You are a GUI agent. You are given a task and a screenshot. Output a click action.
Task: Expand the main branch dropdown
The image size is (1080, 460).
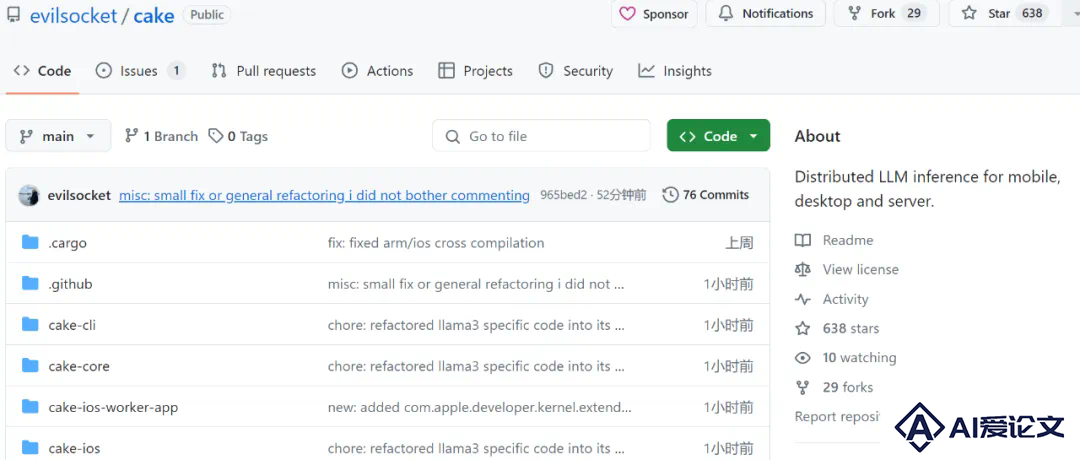click(x=58, y=136)
